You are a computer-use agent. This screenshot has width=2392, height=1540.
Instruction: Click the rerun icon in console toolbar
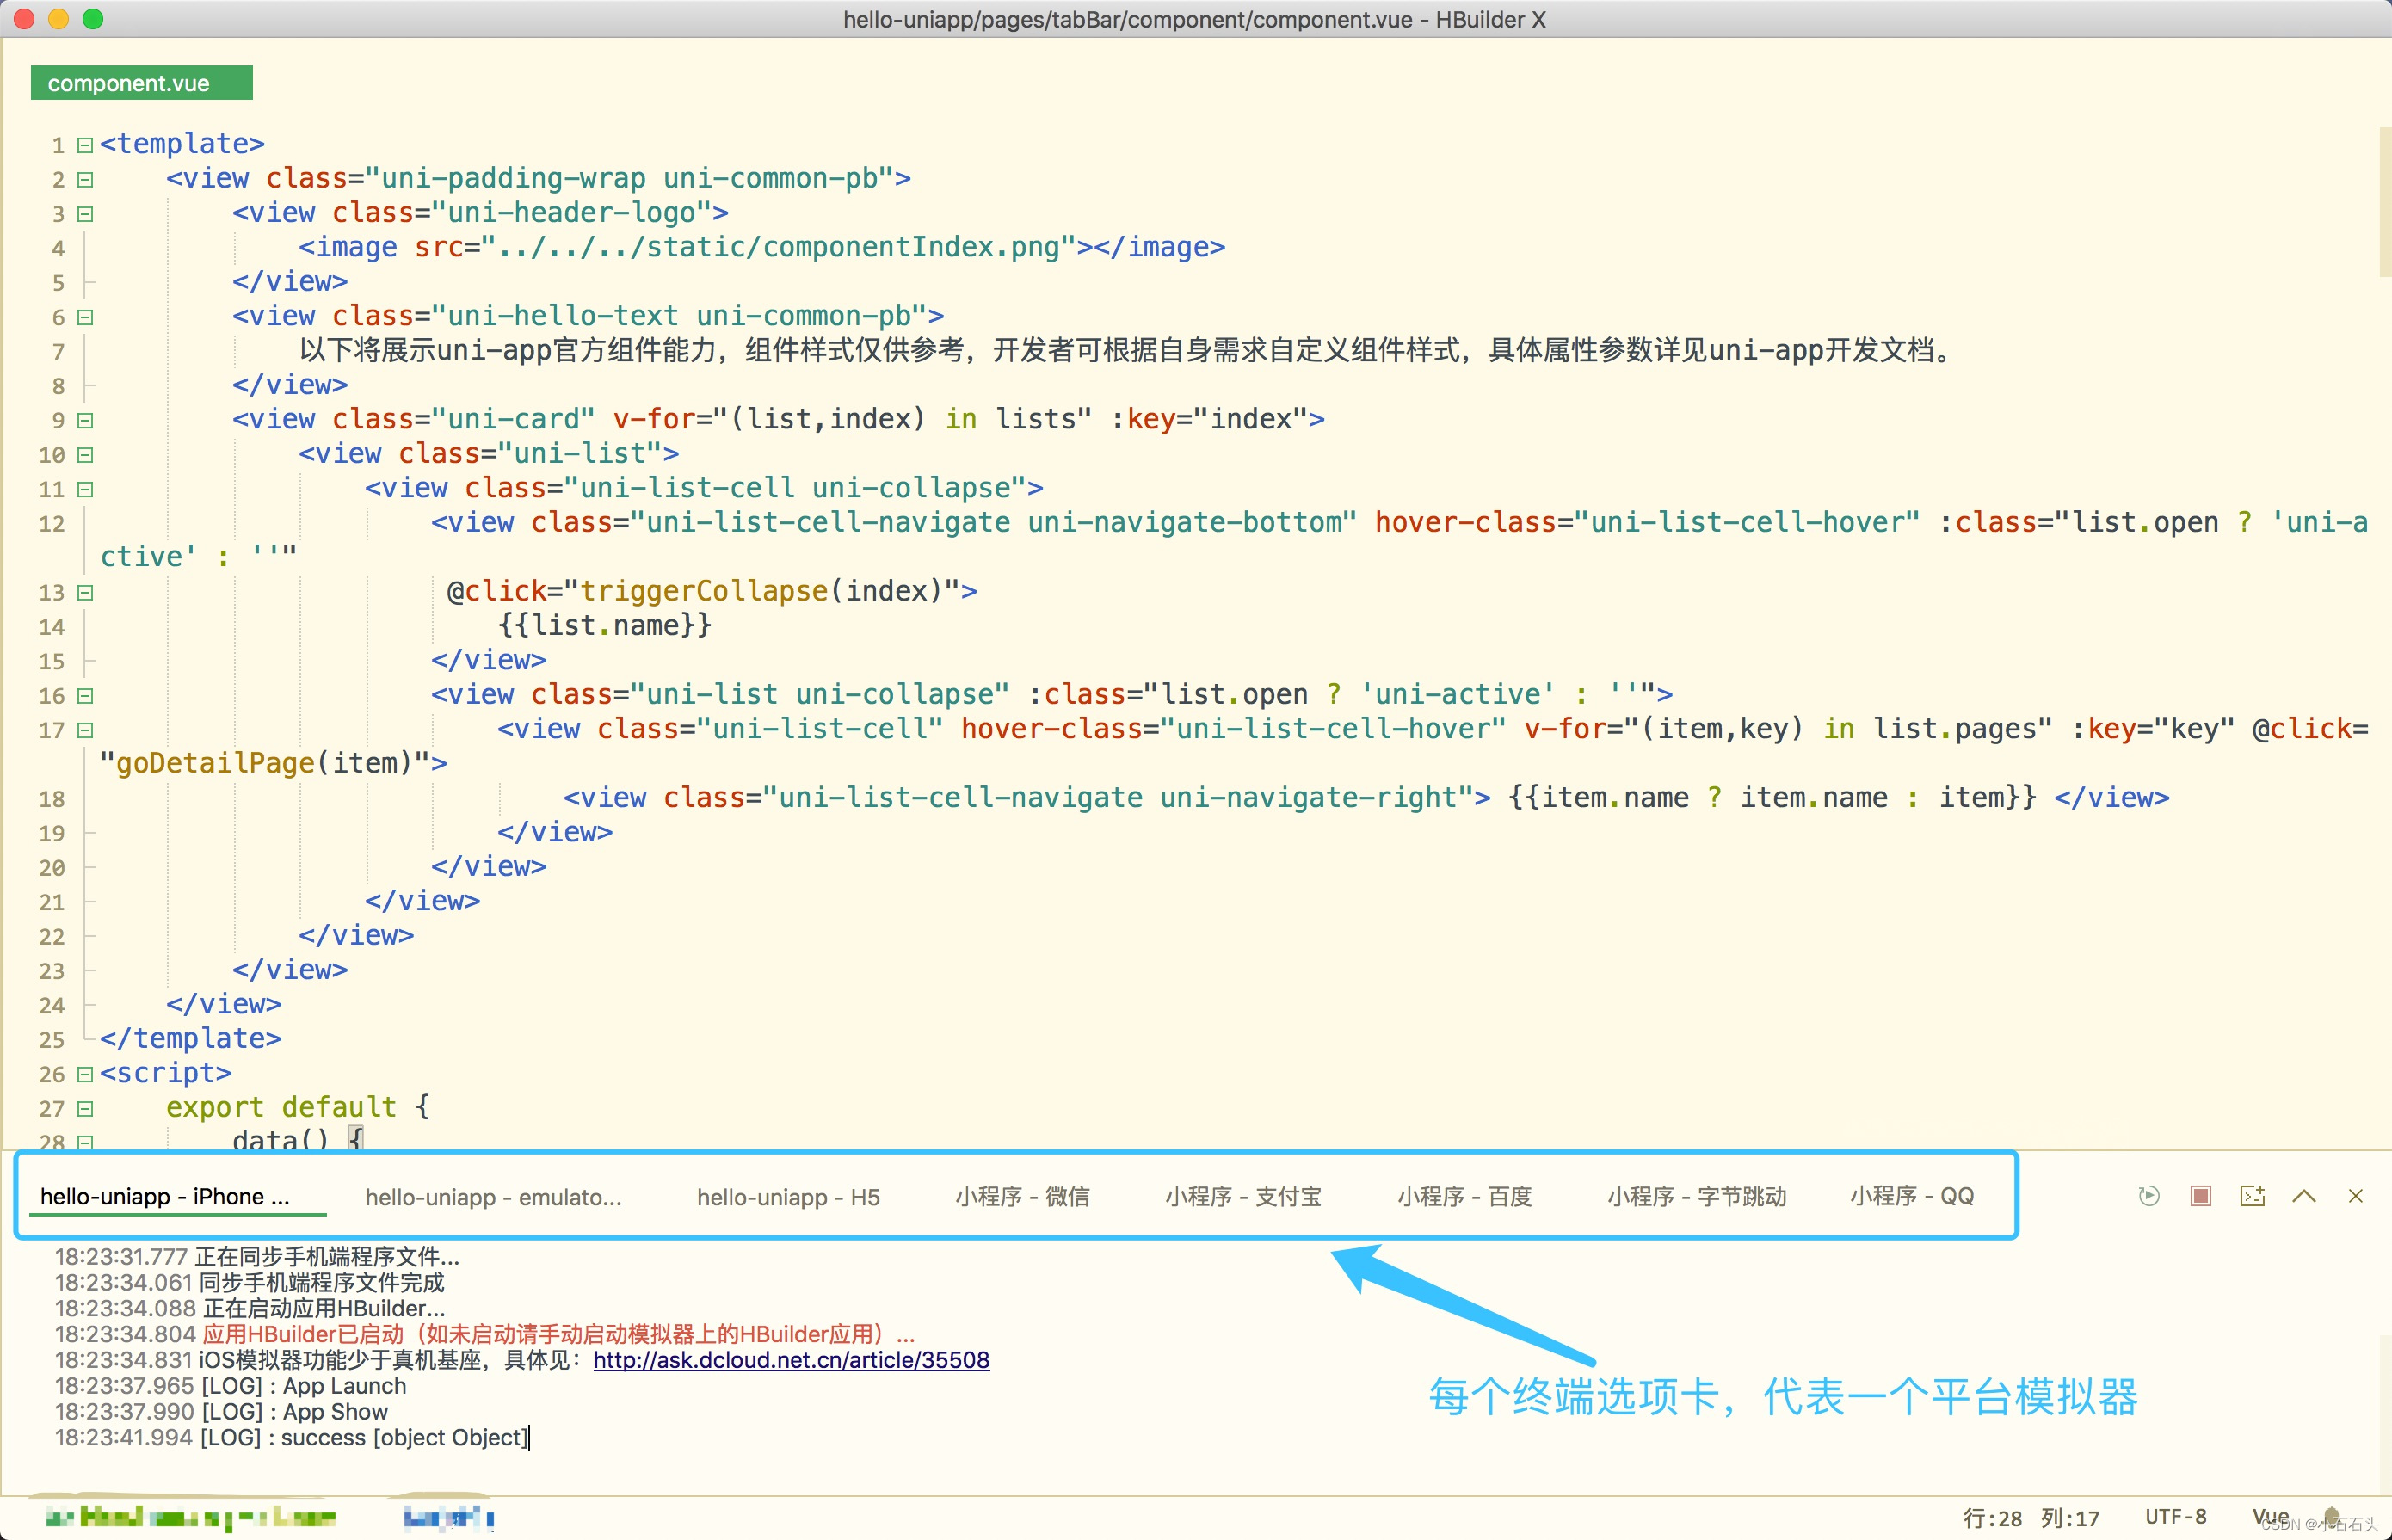click(x=2148, y=1196)
